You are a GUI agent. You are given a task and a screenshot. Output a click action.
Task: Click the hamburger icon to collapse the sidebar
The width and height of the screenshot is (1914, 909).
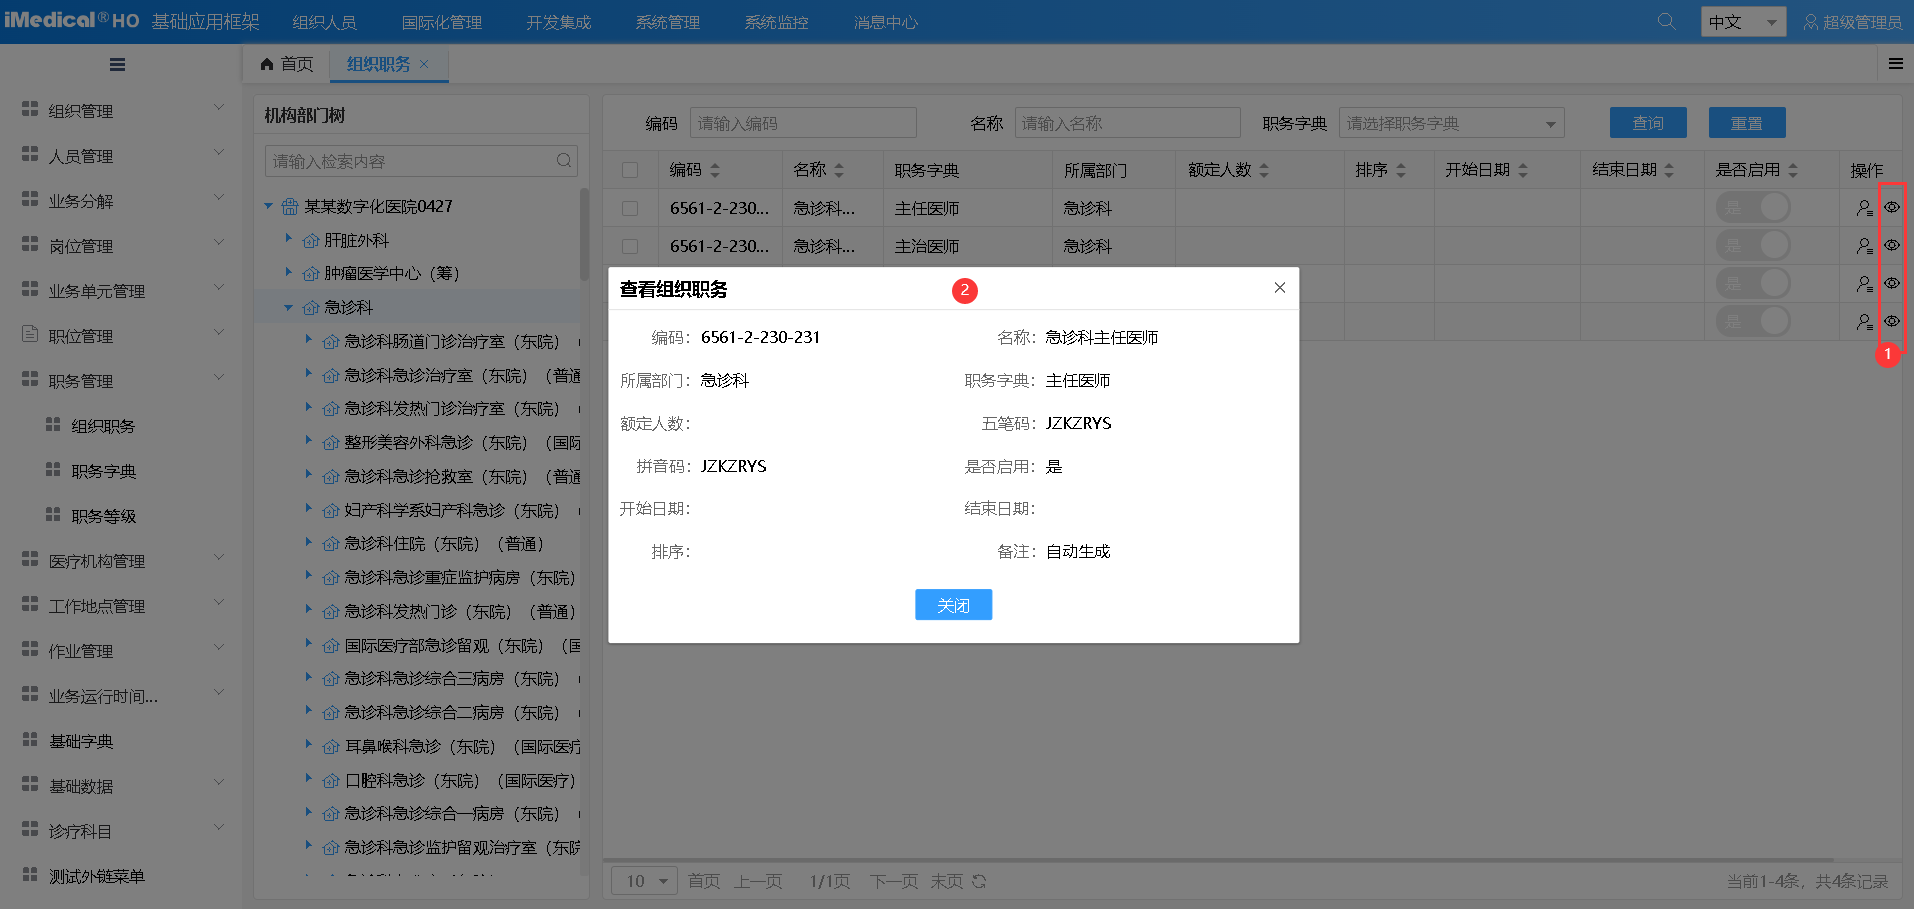(x=117, y=65)
